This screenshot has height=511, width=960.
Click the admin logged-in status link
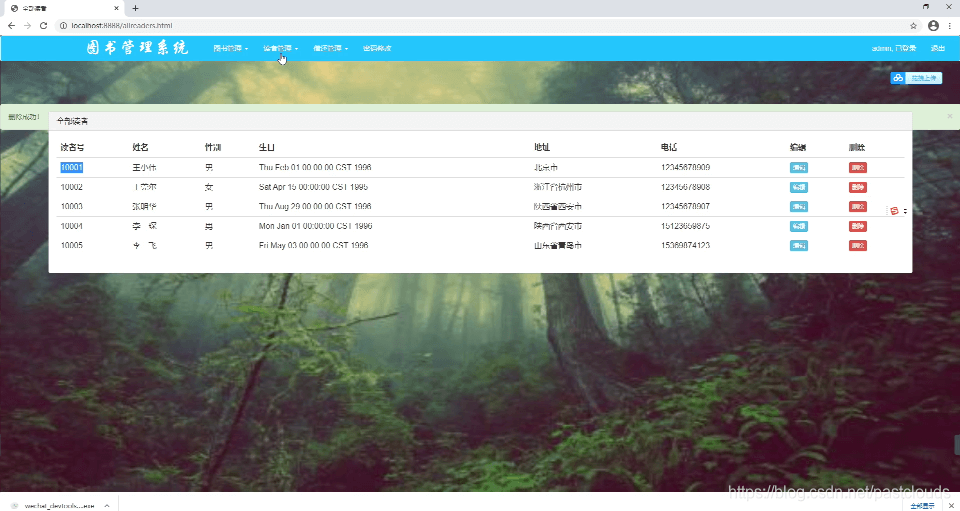point(893,48)
